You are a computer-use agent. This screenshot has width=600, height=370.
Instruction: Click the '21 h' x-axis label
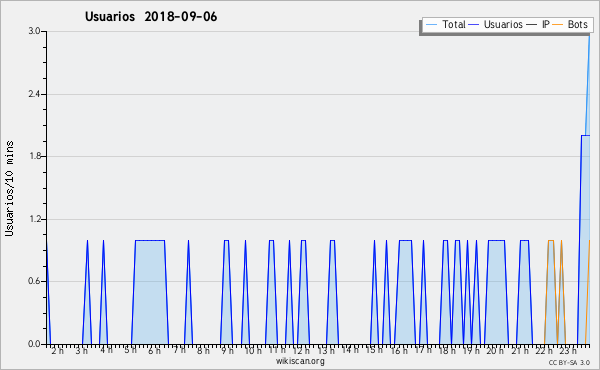click(520, 351)
